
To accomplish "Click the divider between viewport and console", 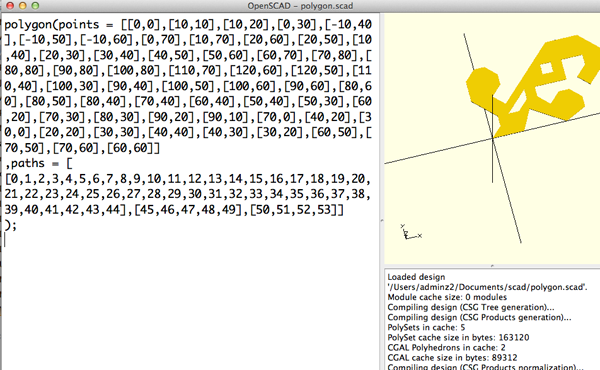I will click(x=492, y=266).
